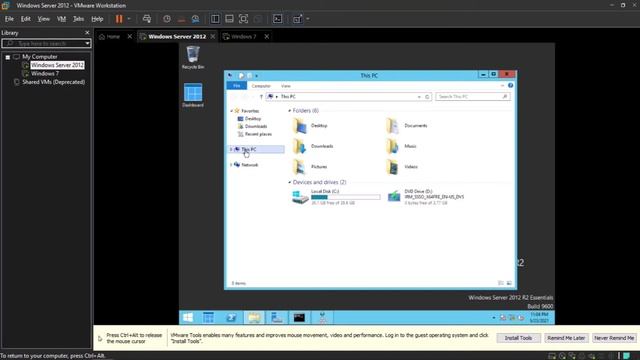Viewport: 640px width, 360px height.
Task: Click the Dashboard desktop icon
Action: coord(193,95)
